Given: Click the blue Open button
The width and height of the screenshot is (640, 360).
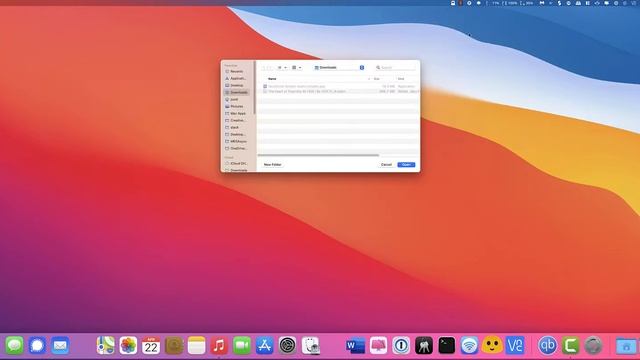Looking at the screenshot, I should [406, 164].
